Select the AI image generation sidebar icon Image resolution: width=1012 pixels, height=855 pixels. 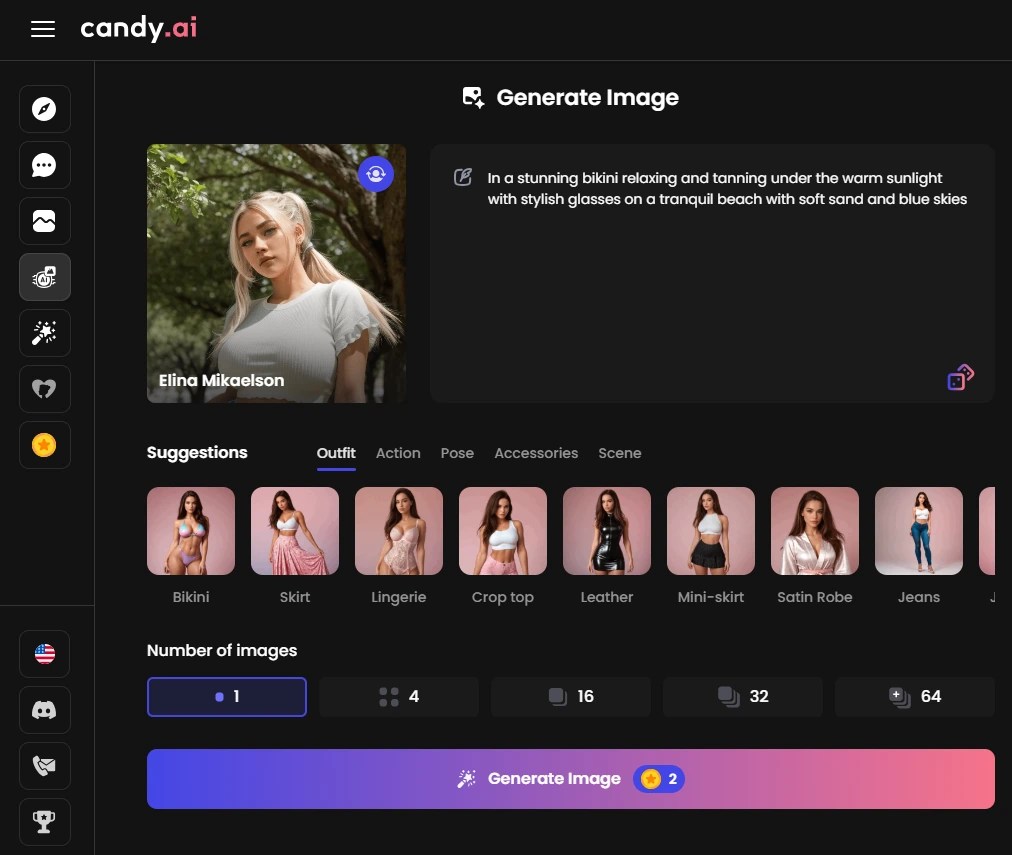click(x=44, y=277)
